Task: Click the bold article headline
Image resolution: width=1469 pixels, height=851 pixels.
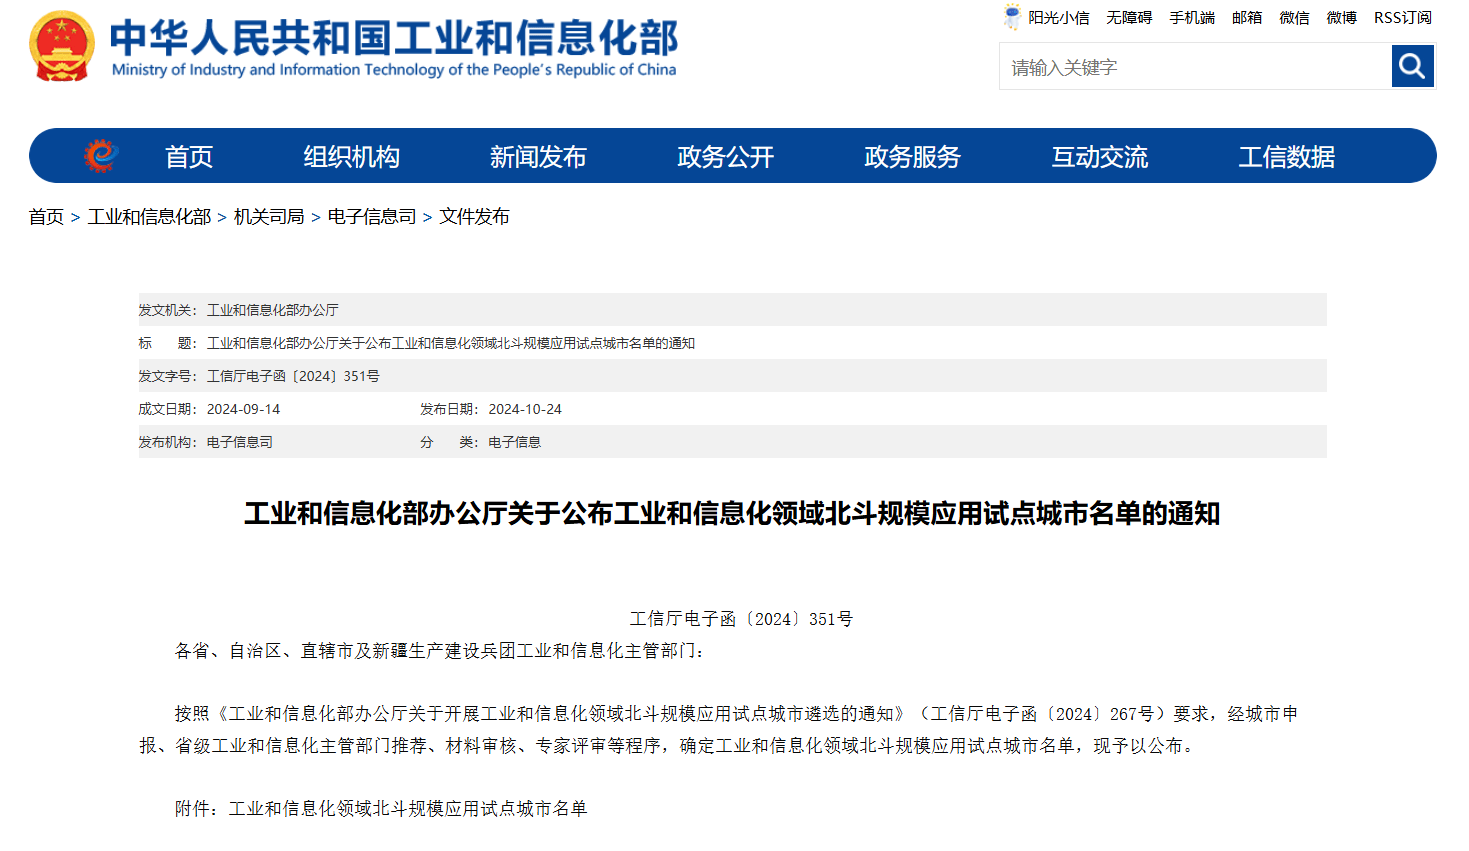Action: pos(732,513)
